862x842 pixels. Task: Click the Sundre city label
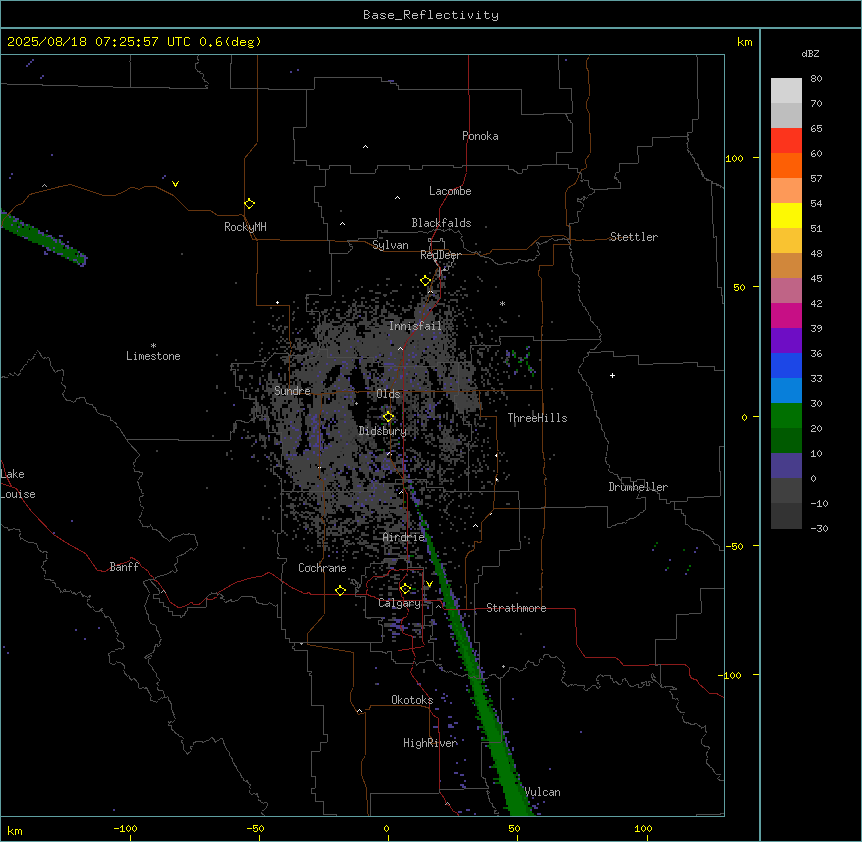(292, 391)
